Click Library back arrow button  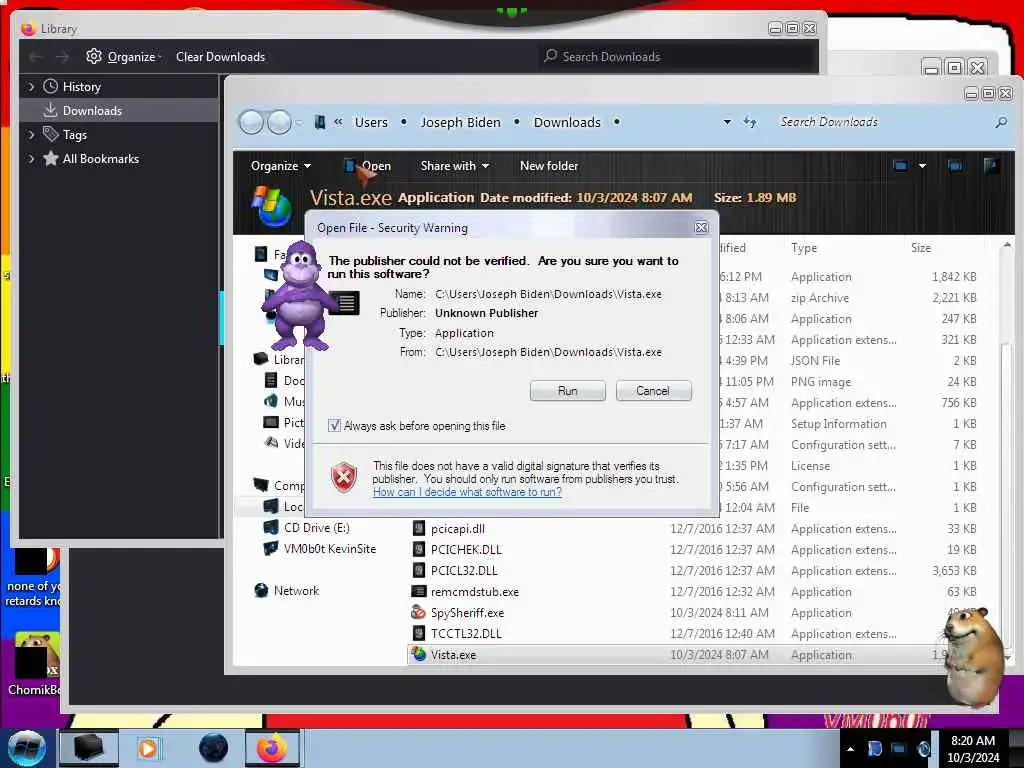coord(36,57)
